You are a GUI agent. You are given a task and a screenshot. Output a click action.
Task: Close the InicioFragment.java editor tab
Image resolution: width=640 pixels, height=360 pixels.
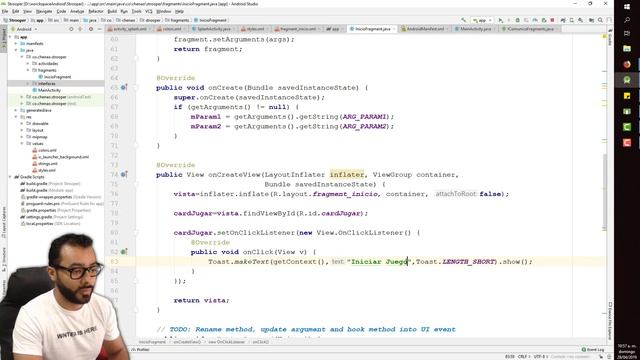click(394, 29)
